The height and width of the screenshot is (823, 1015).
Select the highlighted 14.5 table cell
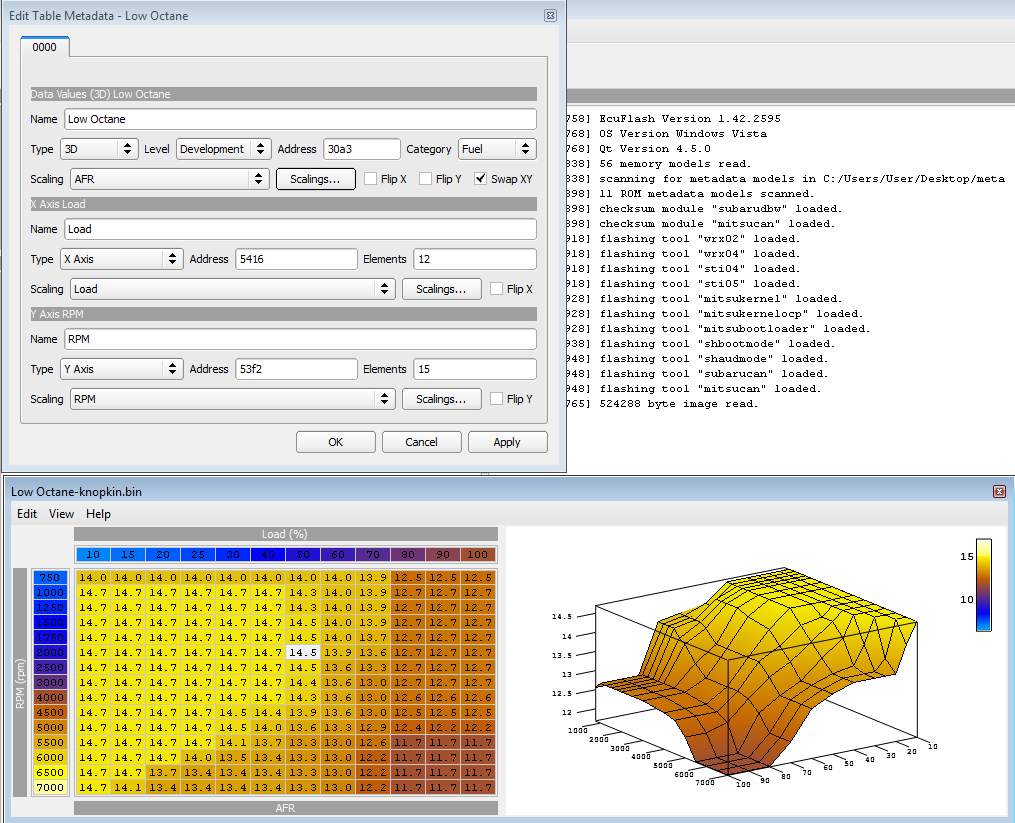pos(304,652)
